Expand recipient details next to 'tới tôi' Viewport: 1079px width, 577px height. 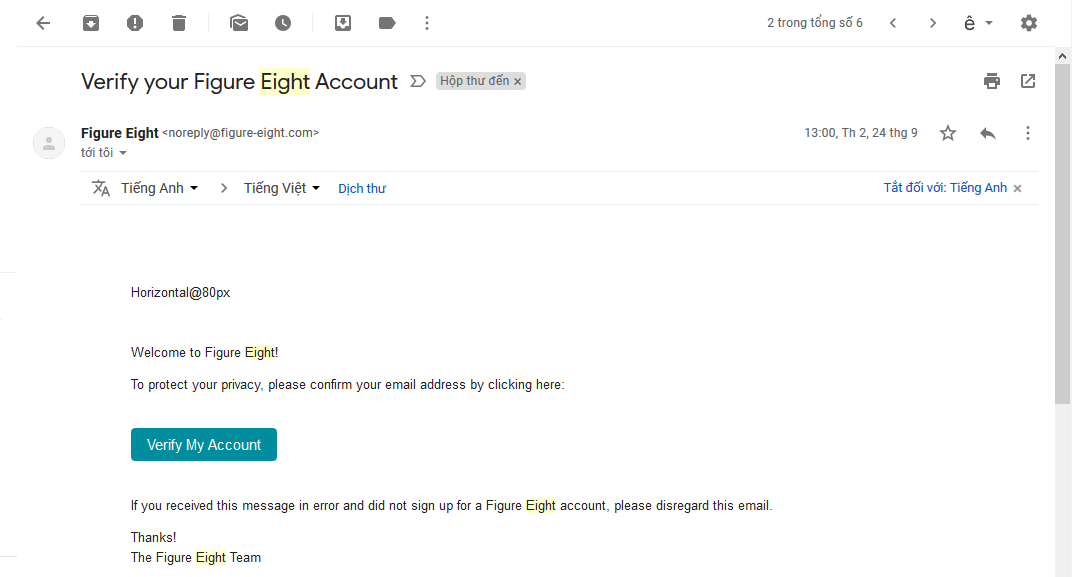click(x=123, y=153)
